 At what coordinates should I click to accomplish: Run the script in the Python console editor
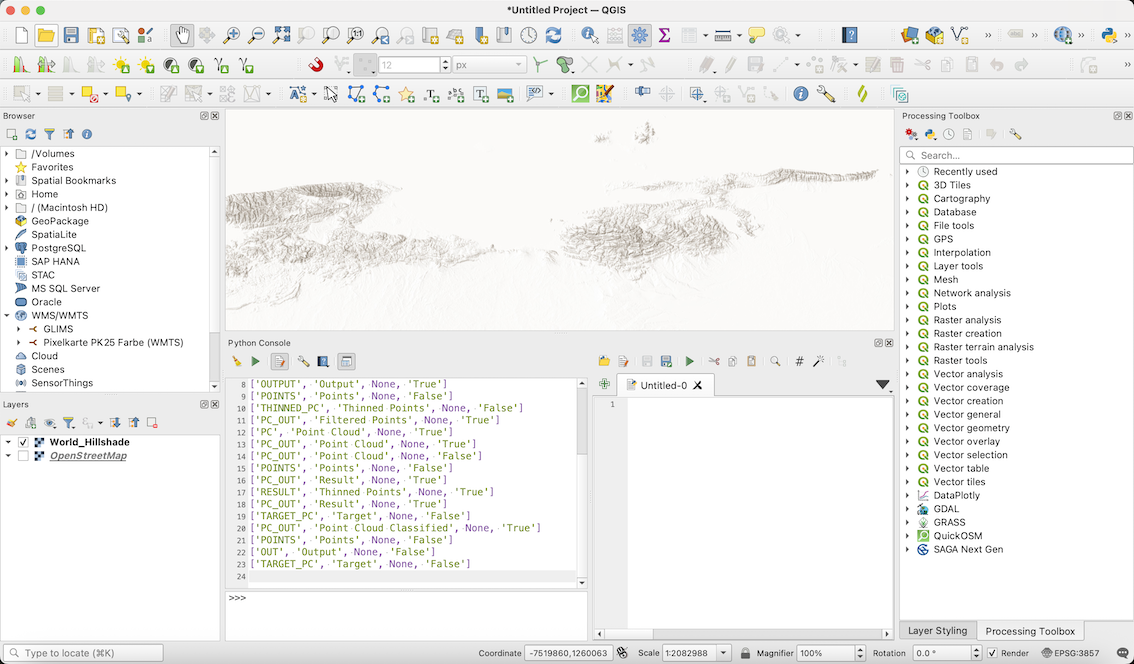click(690, 361)
